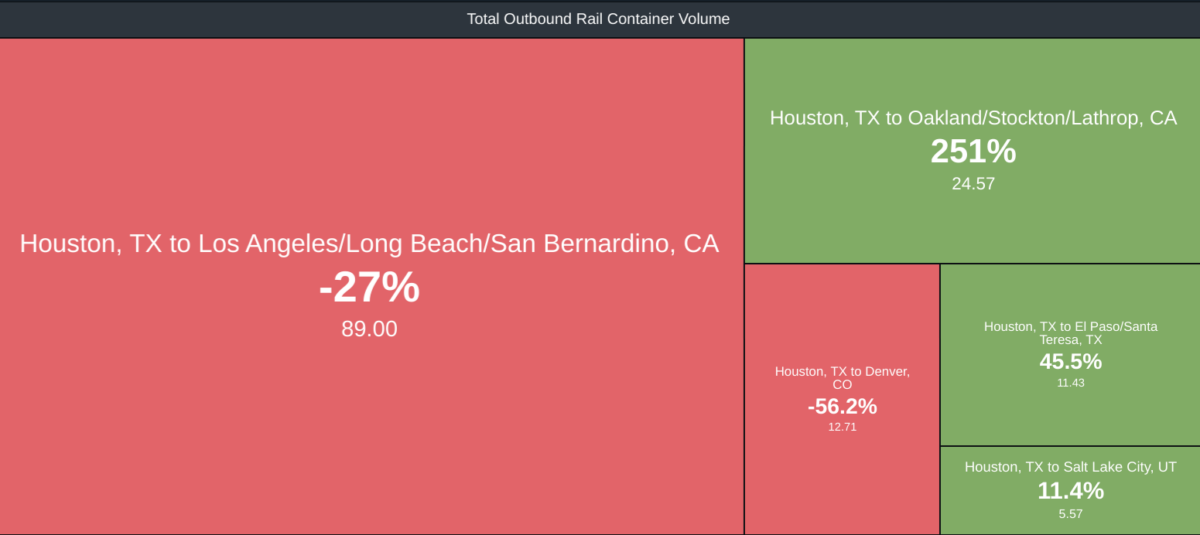Select the Houston to El Paso/Santa Teresa label
The width and height of the screenshot is (1200, 535).
click(x=1070, y=333)
